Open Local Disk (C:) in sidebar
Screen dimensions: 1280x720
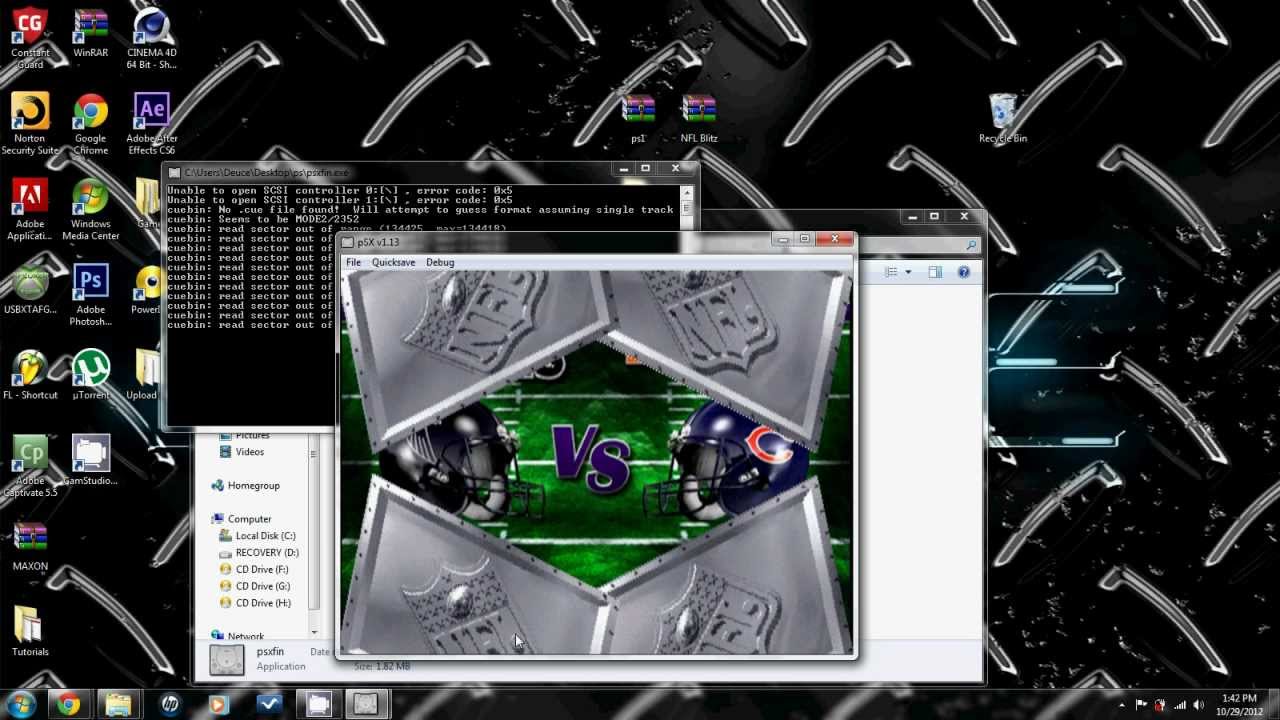tap(265, 536)
